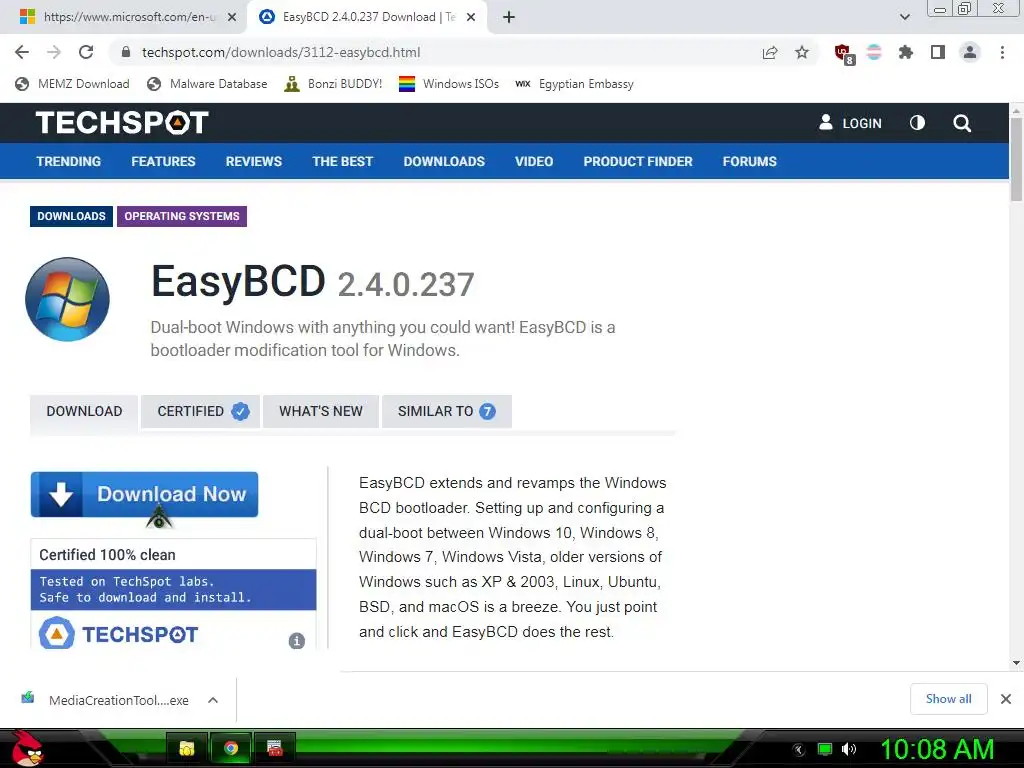1024x768 pixels.
Task: Open THE BEST menu
Action: (342, 161)
